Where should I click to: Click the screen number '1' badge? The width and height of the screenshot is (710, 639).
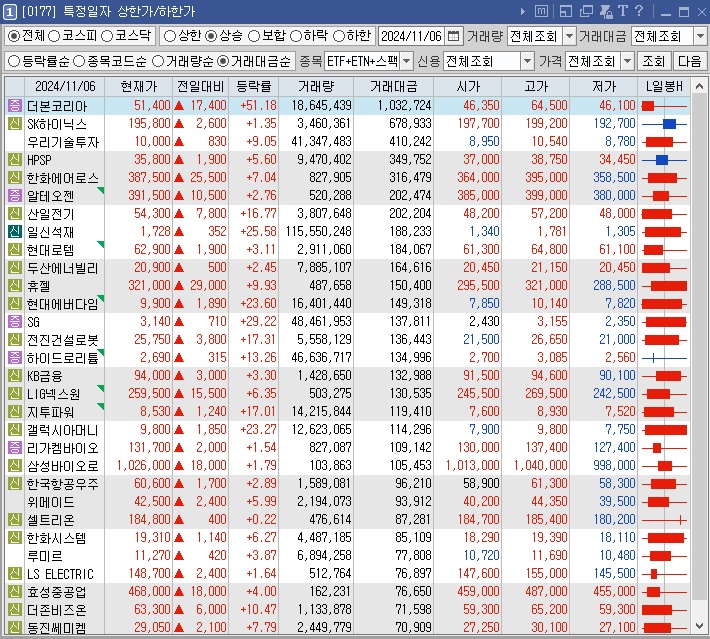click(10, 12)
